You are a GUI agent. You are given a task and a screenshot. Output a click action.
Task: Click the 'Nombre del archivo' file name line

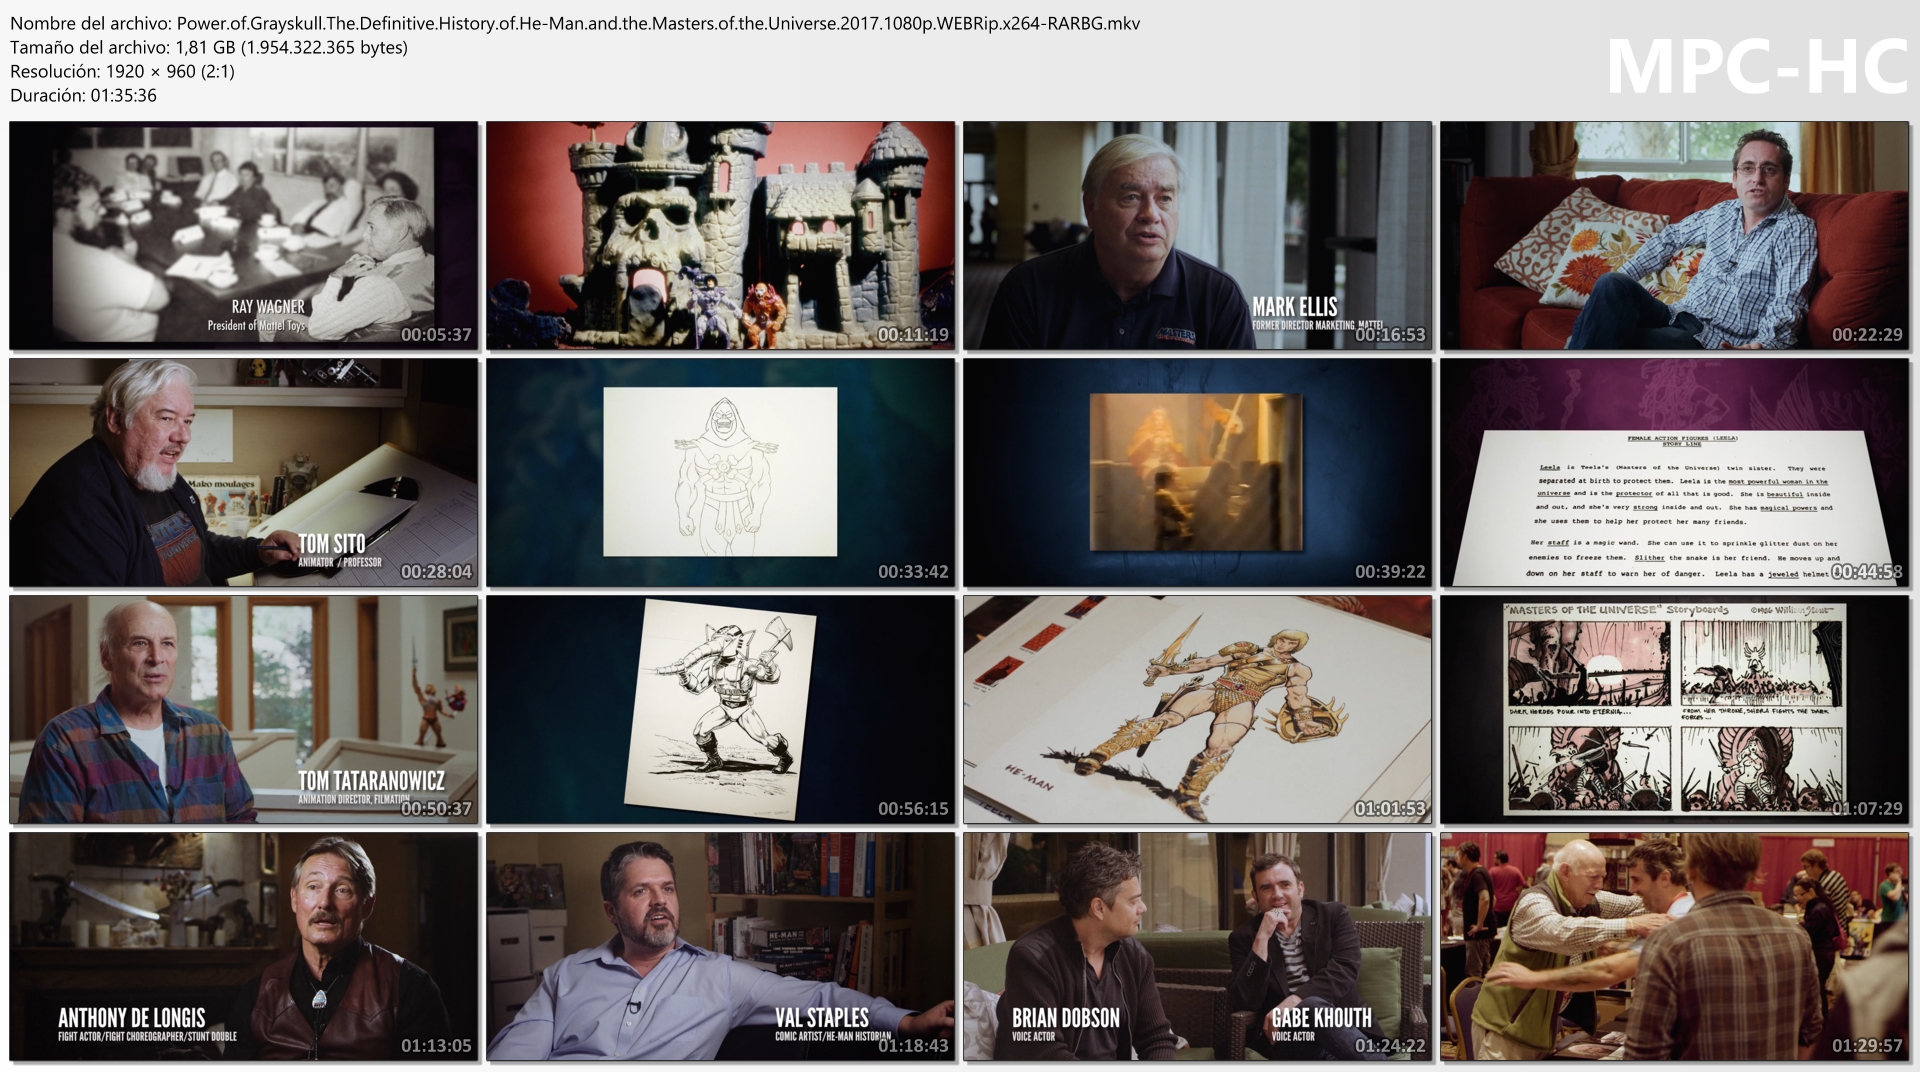575,23
